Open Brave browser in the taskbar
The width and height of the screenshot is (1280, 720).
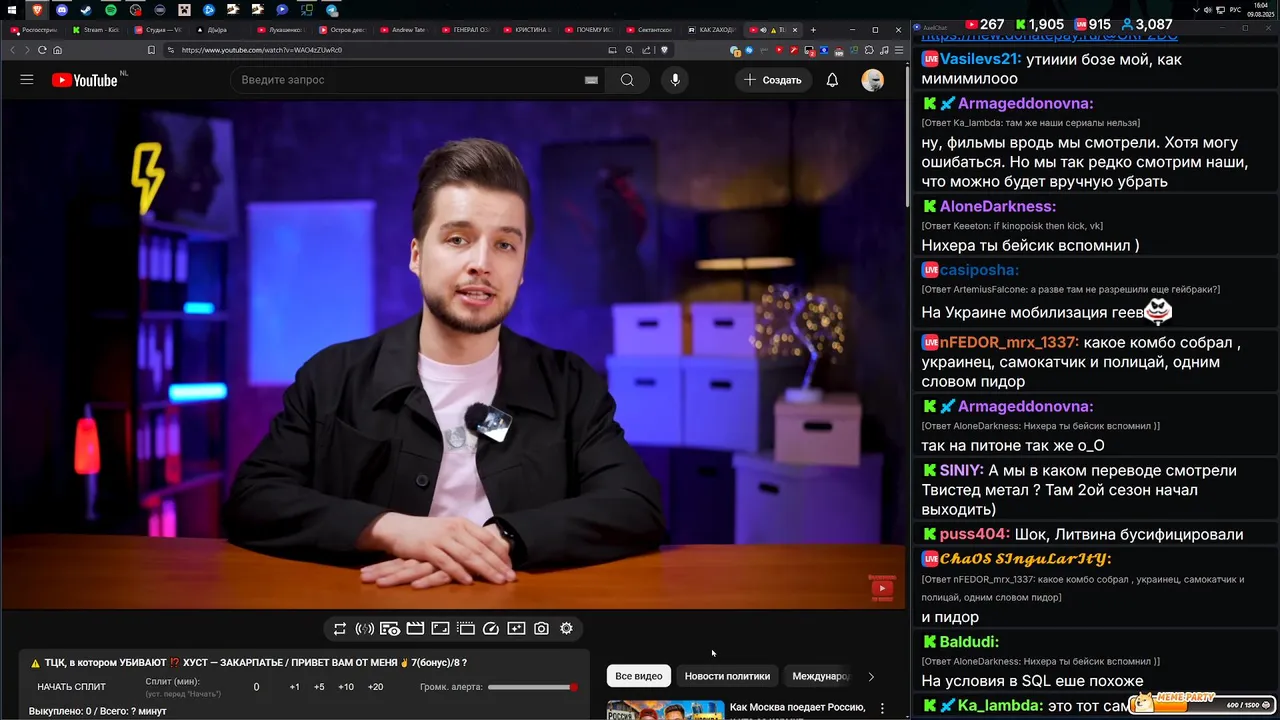tap(37, 10)
